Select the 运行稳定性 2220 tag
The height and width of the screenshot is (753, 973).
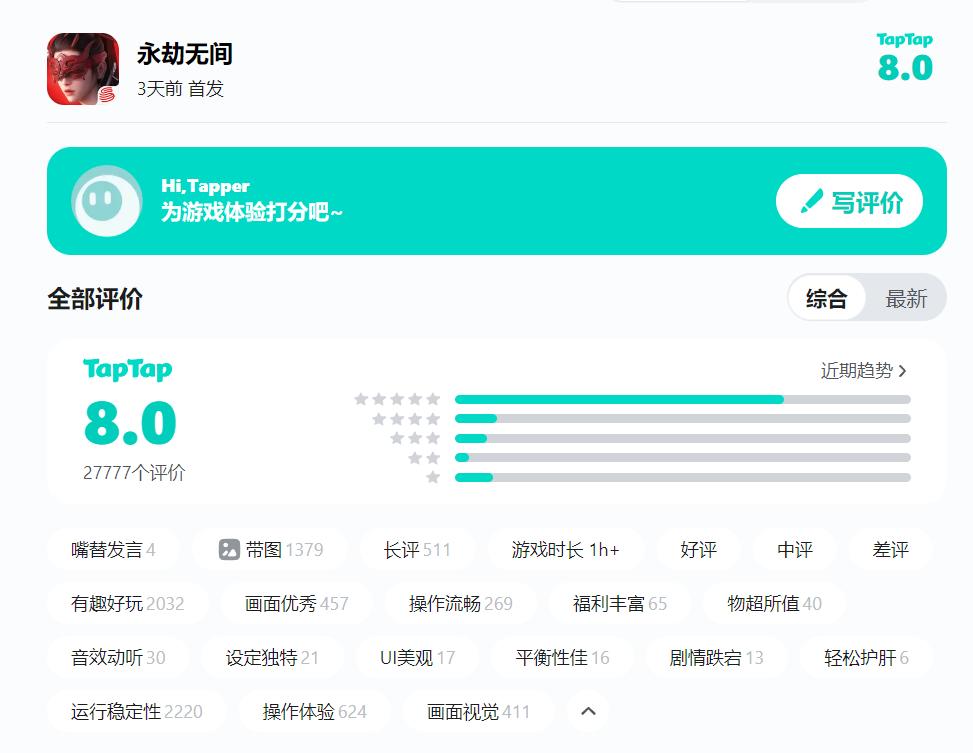tap(136, 711)
